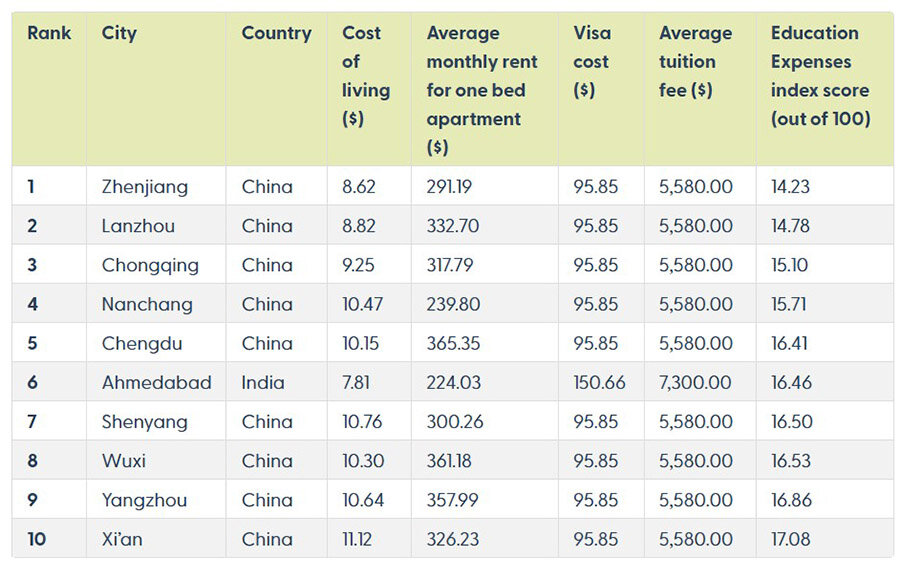The image size is (900, 579).
Task: Click the Chongqing city cell
Action: click(150, 265)
